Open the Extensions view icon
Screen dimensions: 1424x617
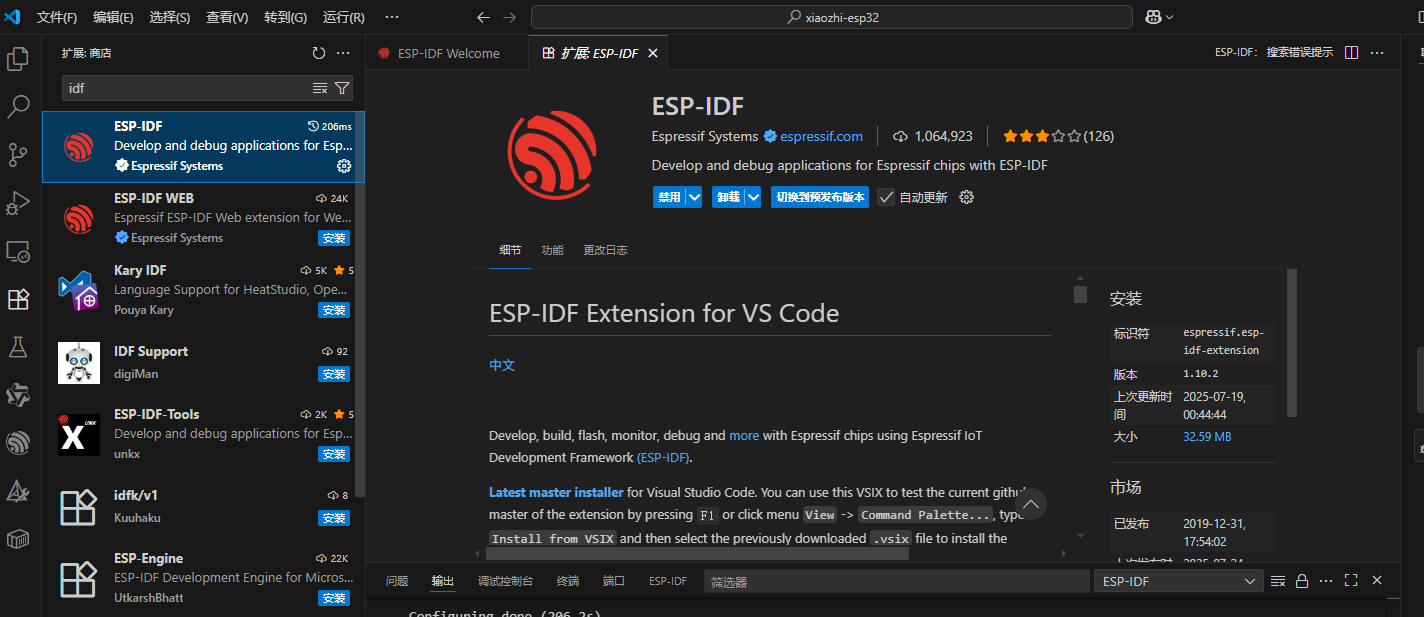pyautogui.click(x=18, y=299)
